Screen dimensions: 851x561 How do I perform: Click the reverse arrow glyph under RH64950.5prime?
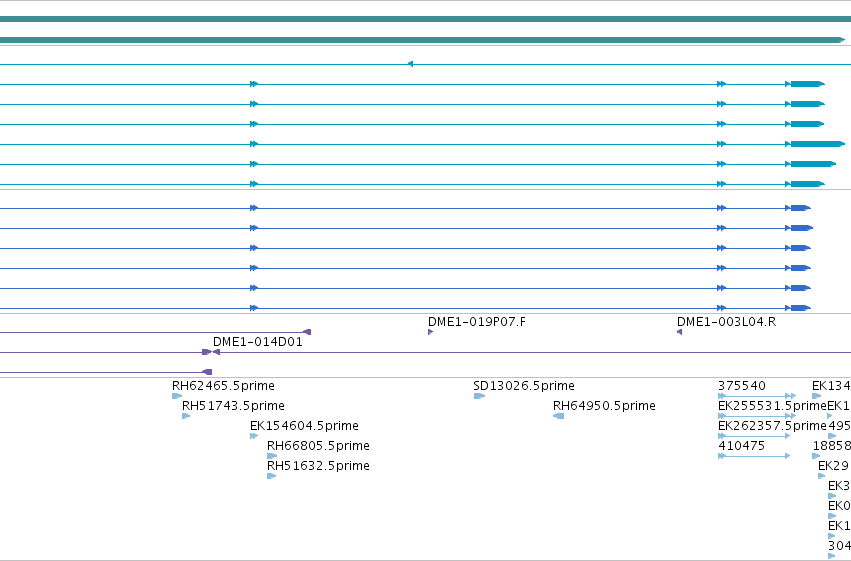tap(558, 416)
